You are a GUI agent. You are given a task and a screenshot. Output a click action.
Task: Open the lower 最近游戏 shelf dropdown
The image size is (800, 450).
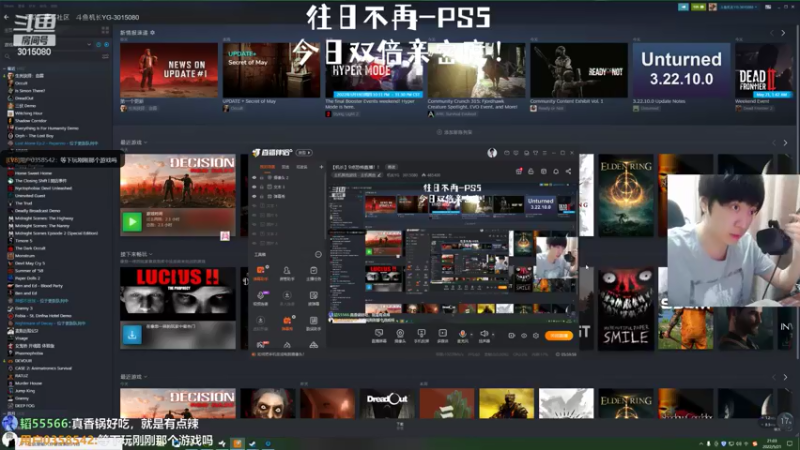pos(145,377)
